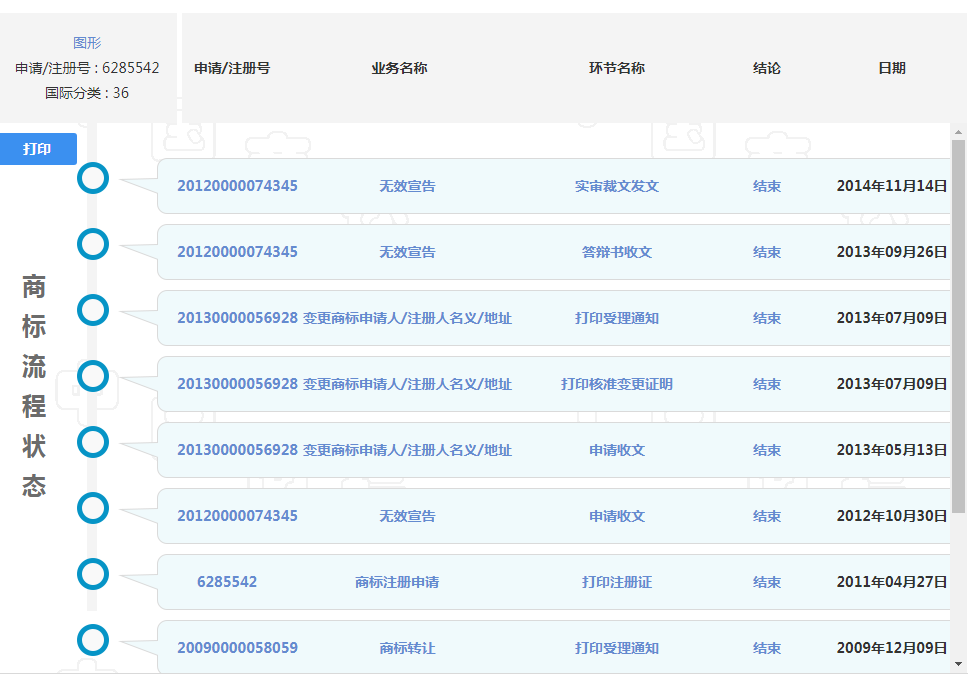Viewport: 968px width, 677px height.
Task: Open application number 20090000058059
Action: tap(236, 647)
